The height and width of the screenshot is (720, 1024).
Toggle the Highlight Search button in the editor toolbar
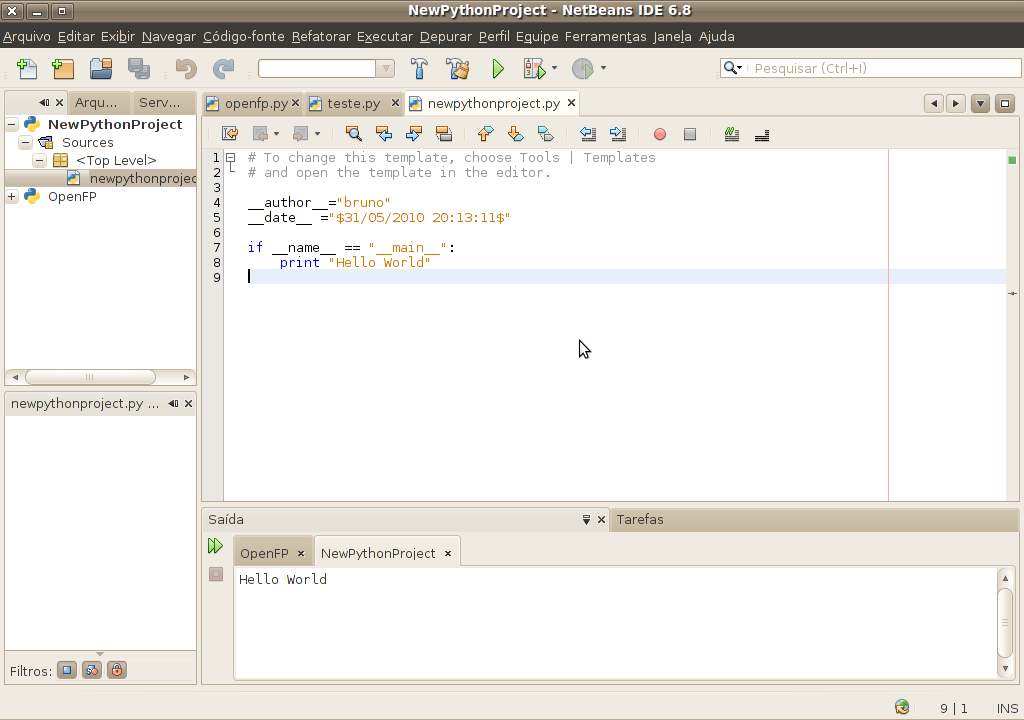tap(444, 134)
